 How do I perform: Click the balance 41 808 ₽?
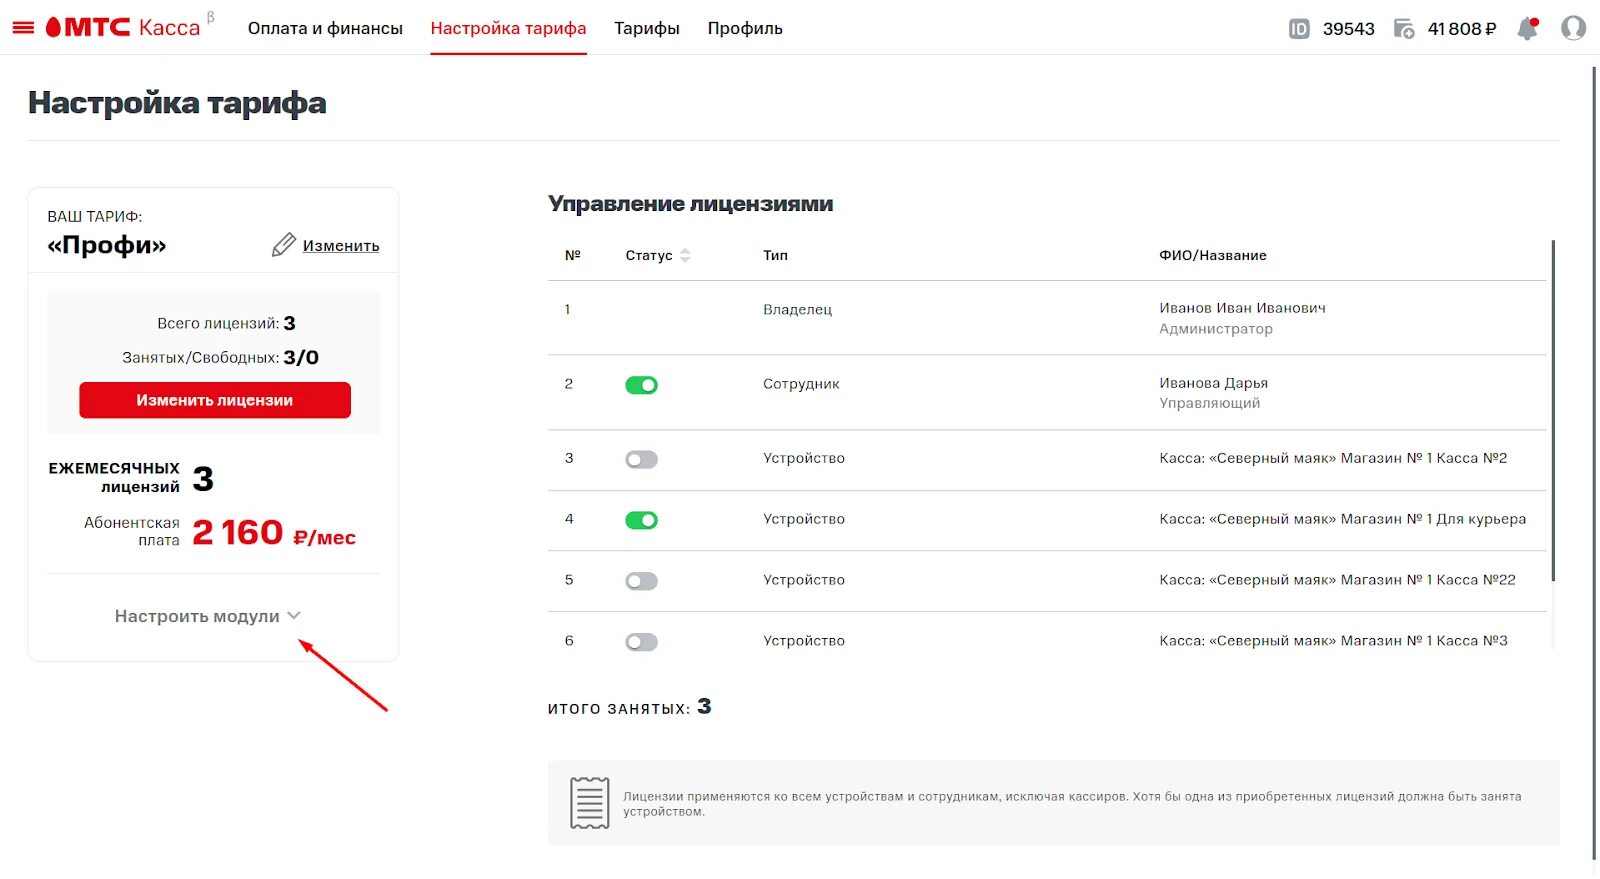click(1462, 29)
